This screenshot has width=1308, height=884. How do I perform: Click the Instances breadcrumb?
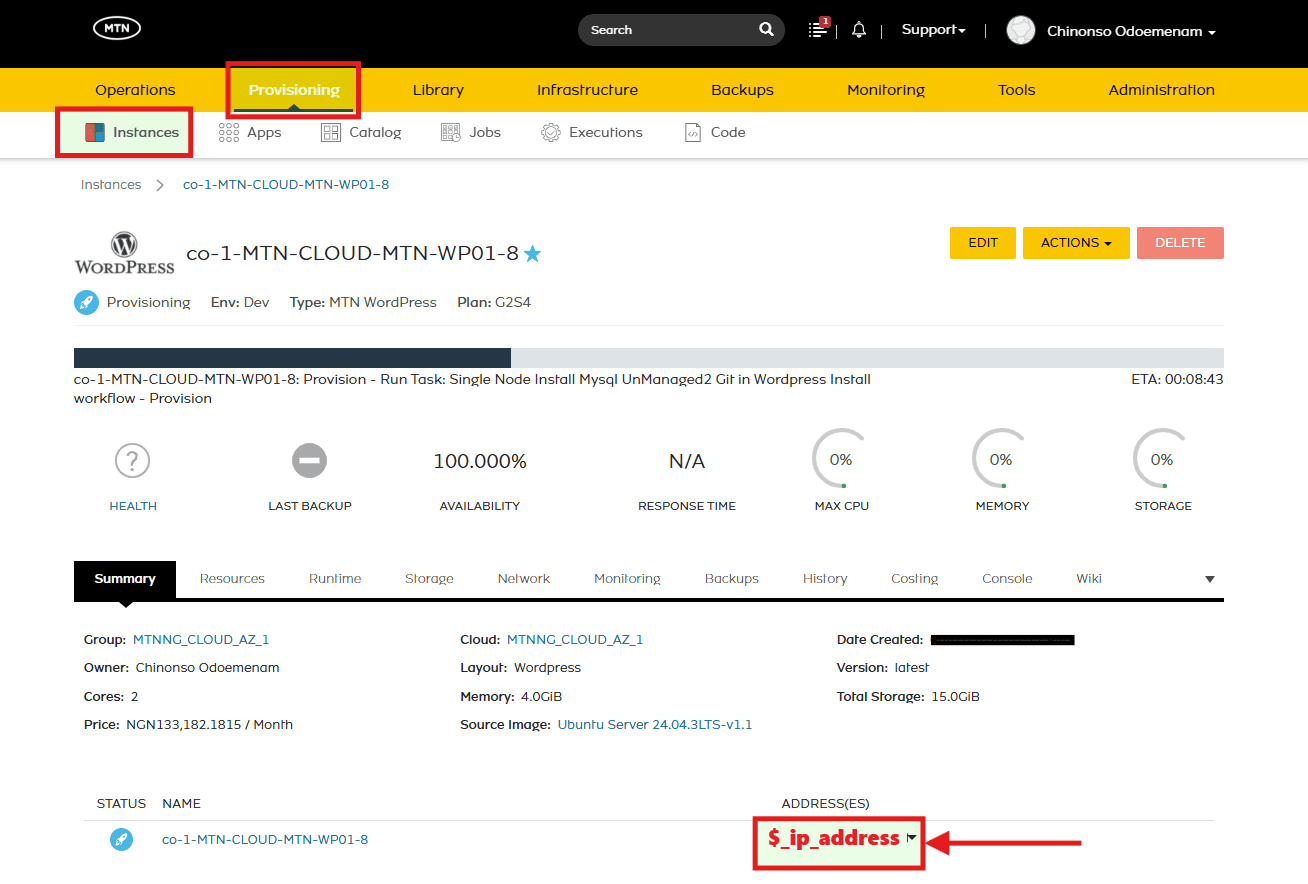coord(111,185)
